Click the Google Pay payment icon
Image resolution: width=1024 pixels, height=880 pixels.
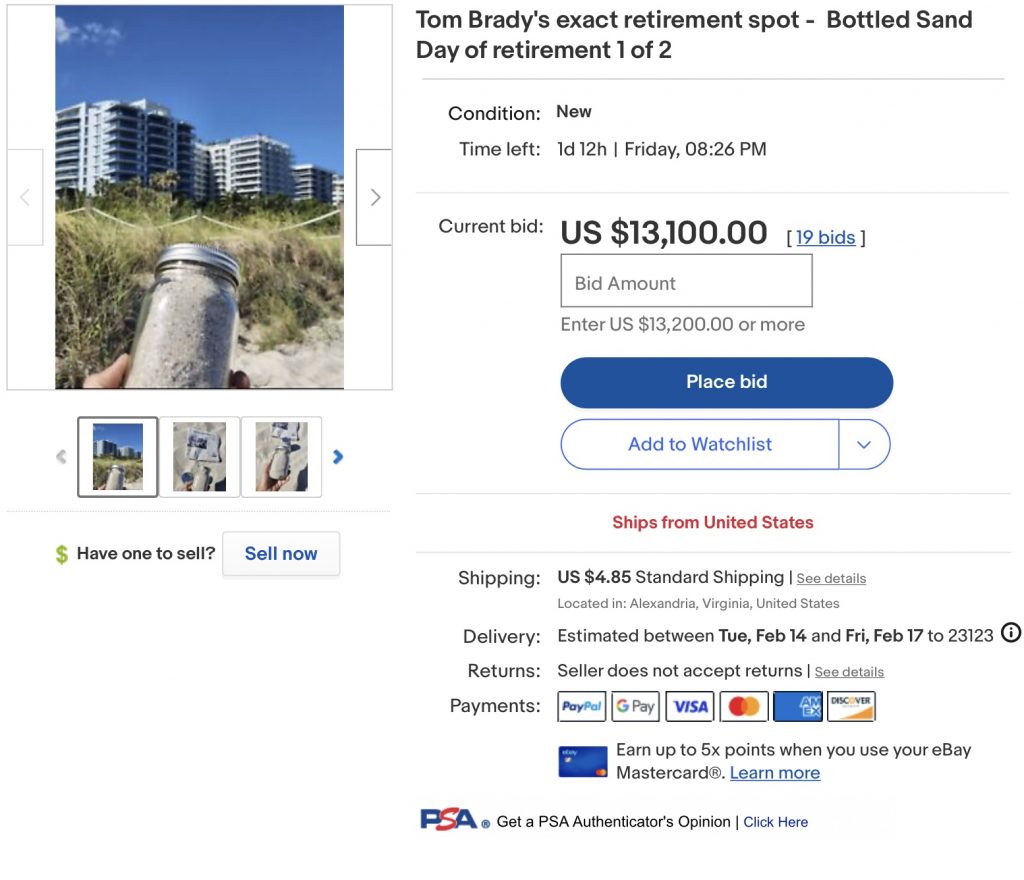[x=635, y=706]
